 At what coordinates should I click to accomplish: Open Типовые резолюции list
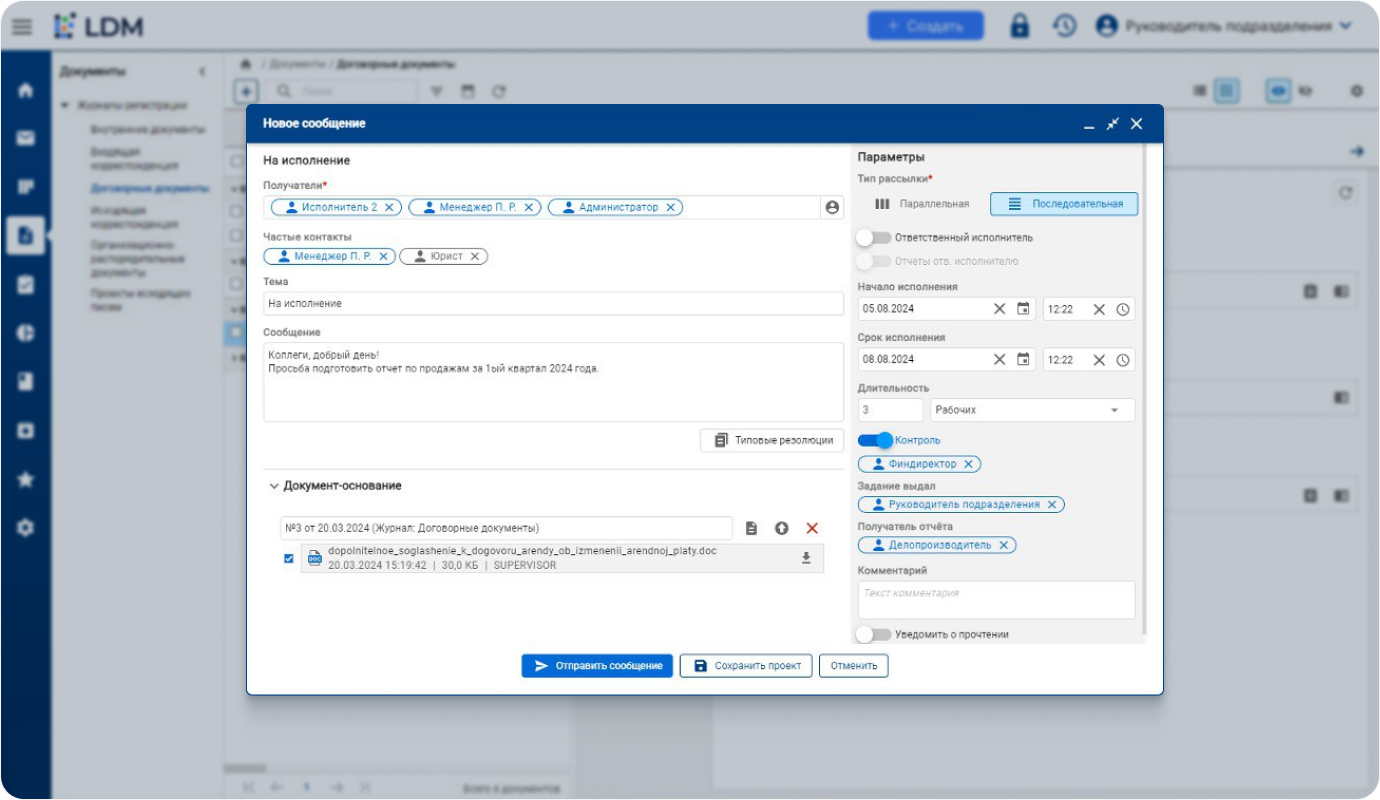[x=772, y=440]
